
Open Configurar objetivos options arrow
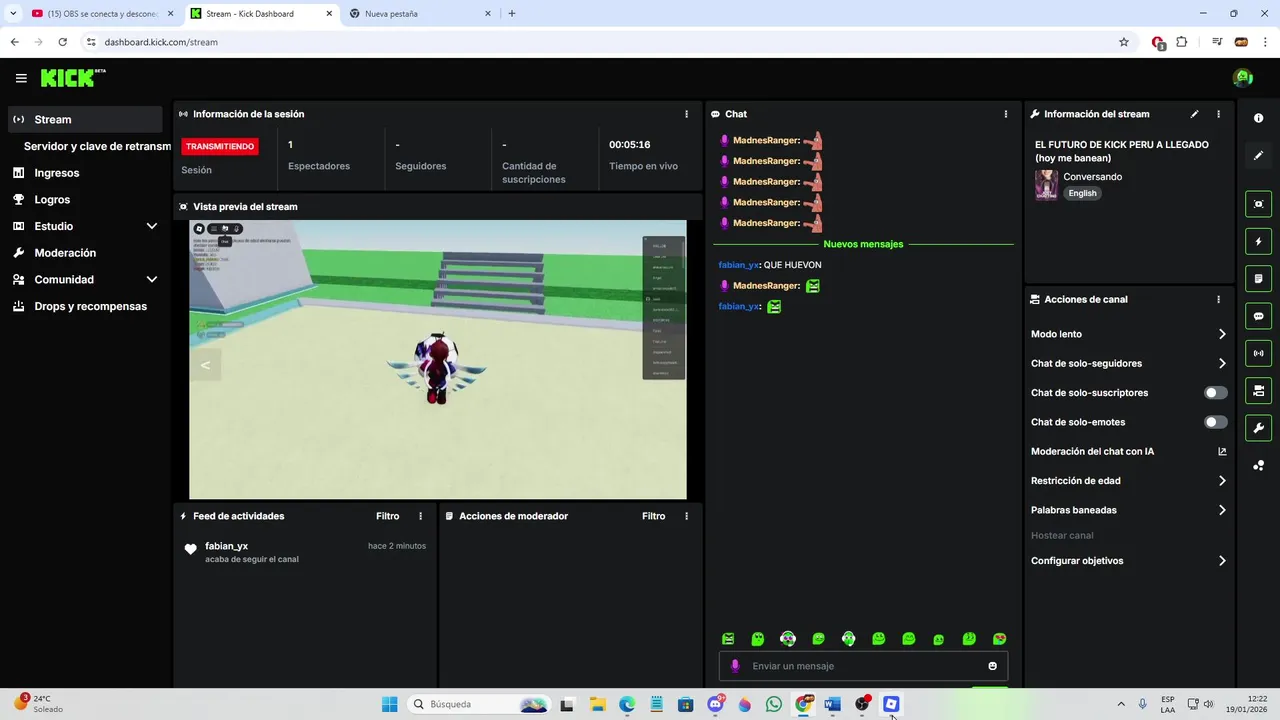pos(1222,561)
